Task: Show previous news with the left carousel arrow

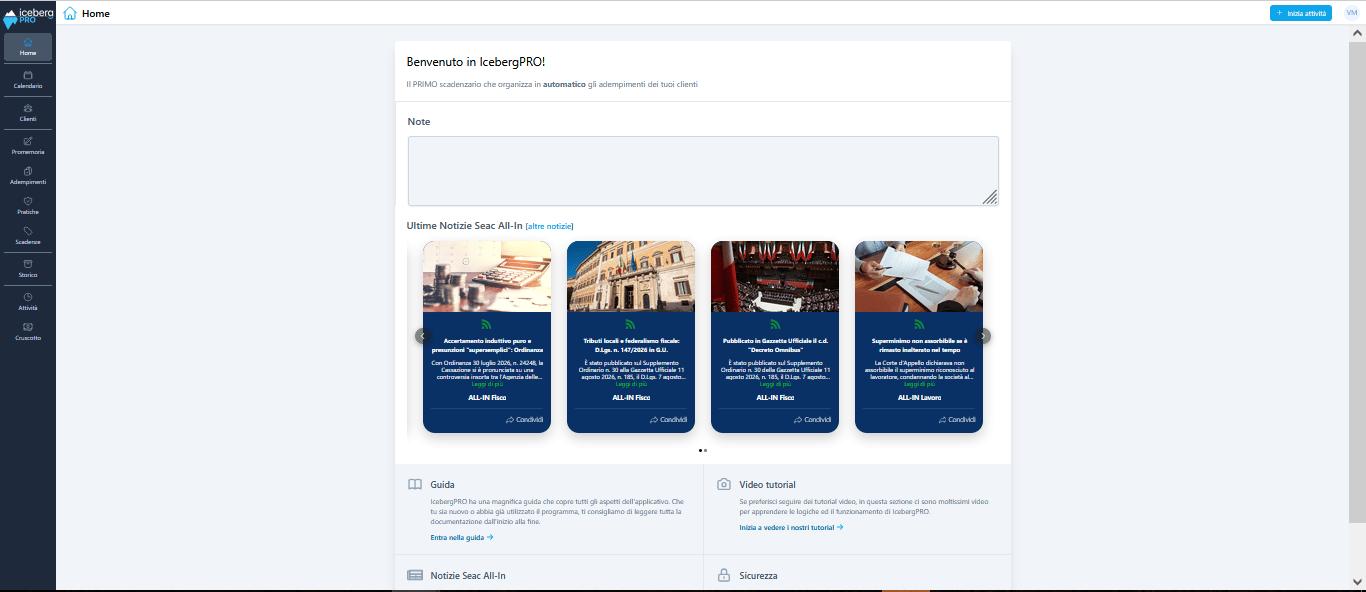Action: click(422, 336)
